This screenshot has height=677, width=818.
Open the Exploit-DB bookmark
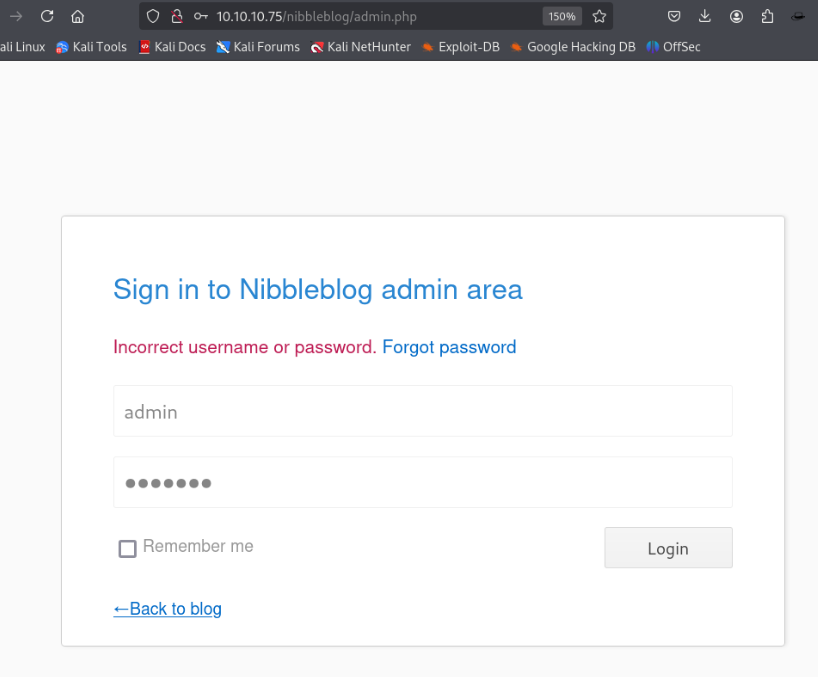tap(460, 47)
